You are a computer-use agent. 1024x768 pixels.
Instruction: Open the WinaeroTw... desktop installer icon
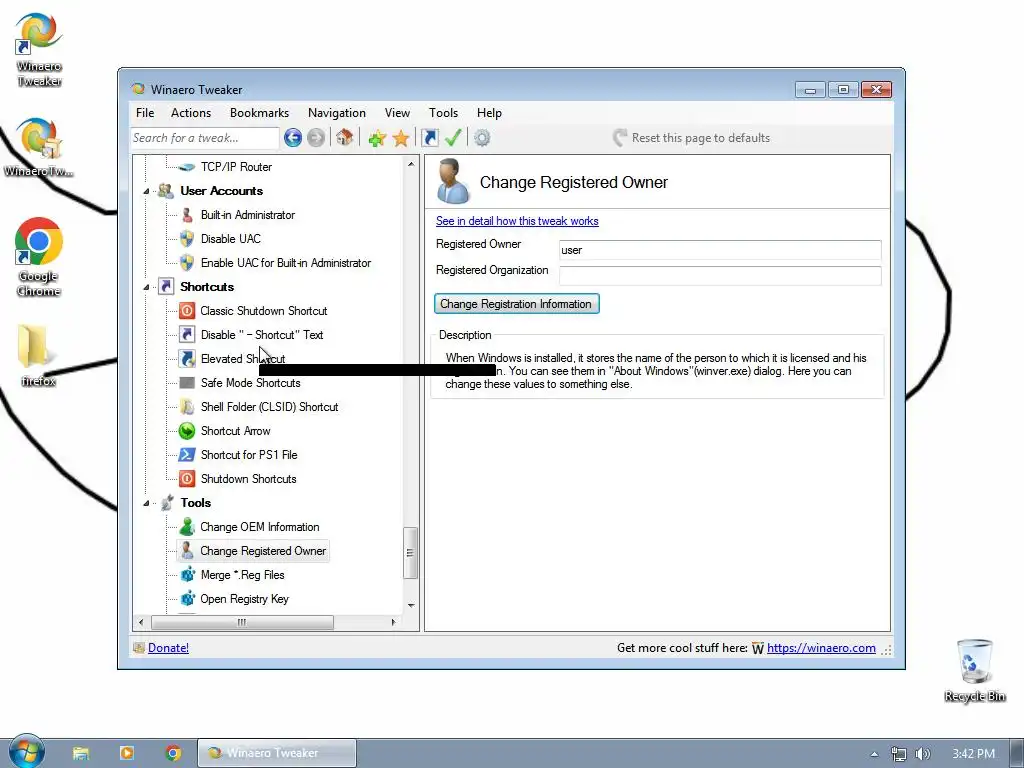pyautogui.click(x=39, y=146)
